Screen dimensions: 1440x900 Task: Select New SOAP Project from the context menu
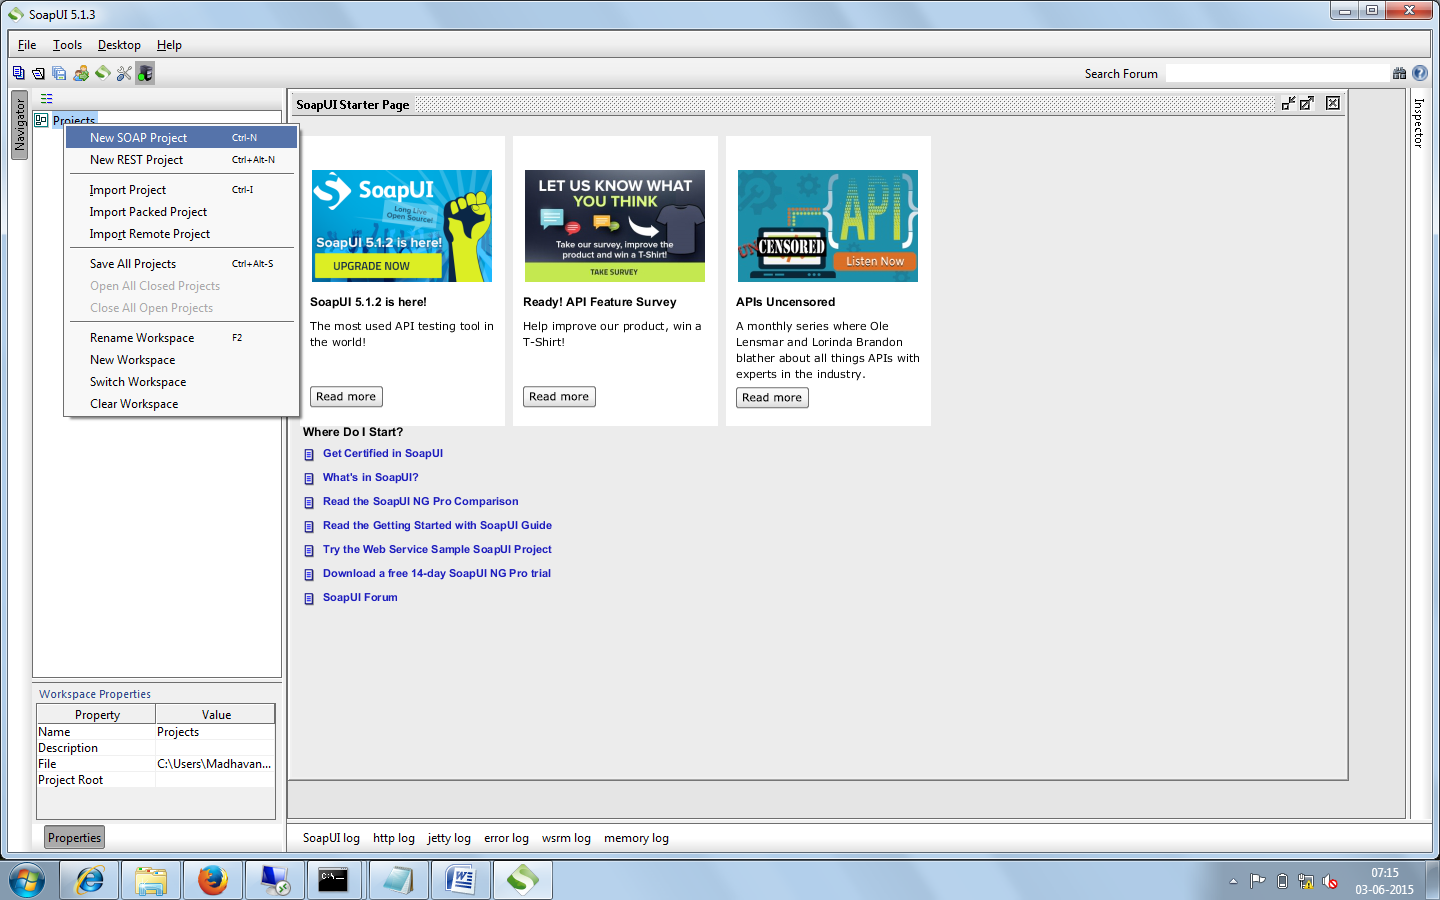pos(181,138)
